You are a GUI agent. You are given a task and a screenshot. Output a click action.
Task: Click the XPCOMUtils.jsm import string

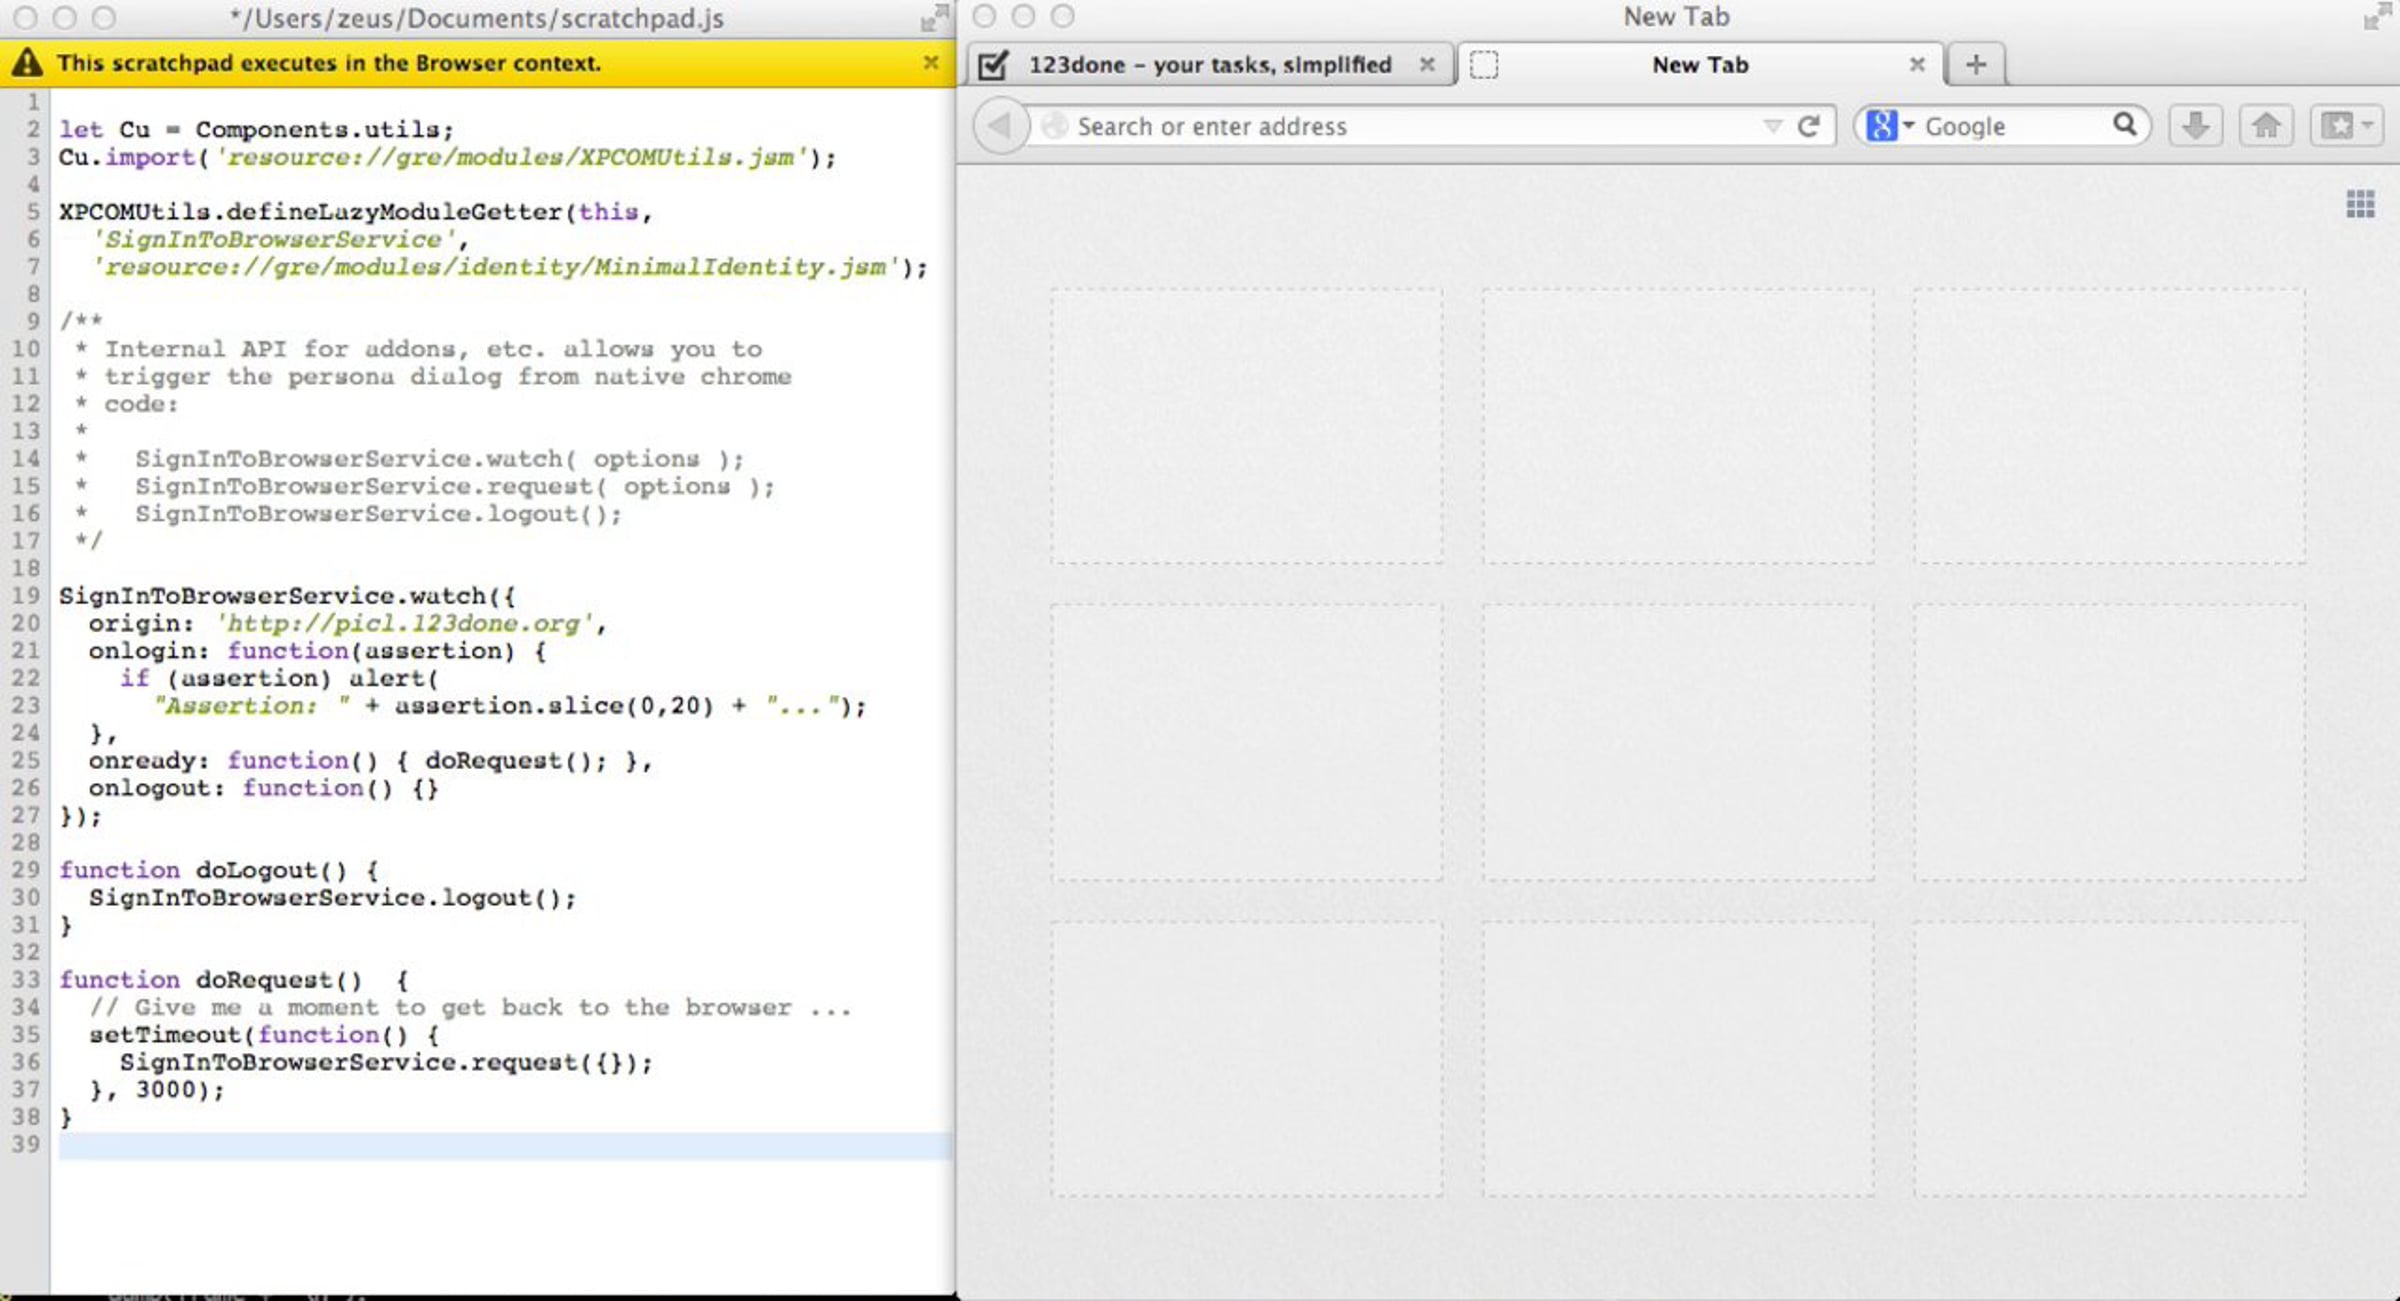pos(512,157)
